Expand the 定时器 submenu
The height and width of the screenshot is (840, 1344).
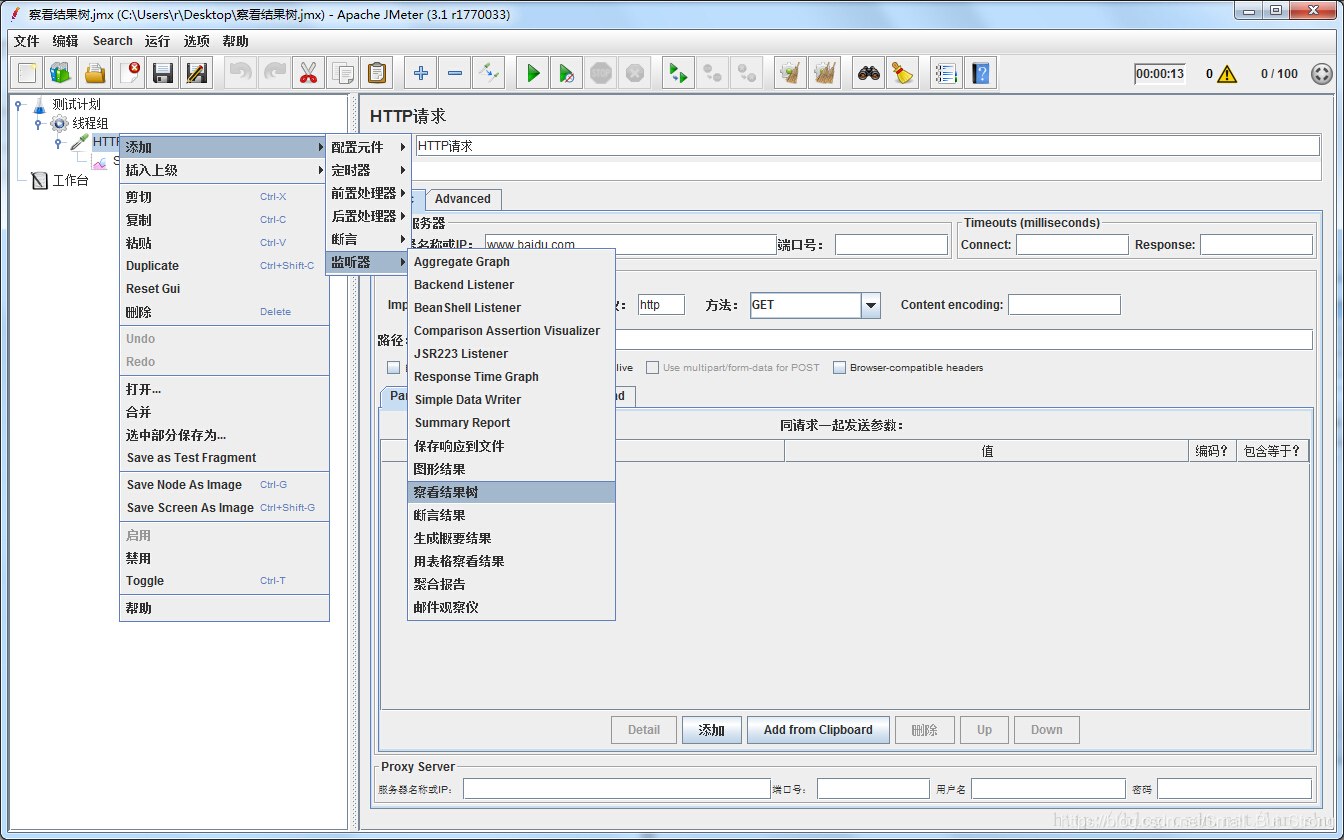[368, 170]
